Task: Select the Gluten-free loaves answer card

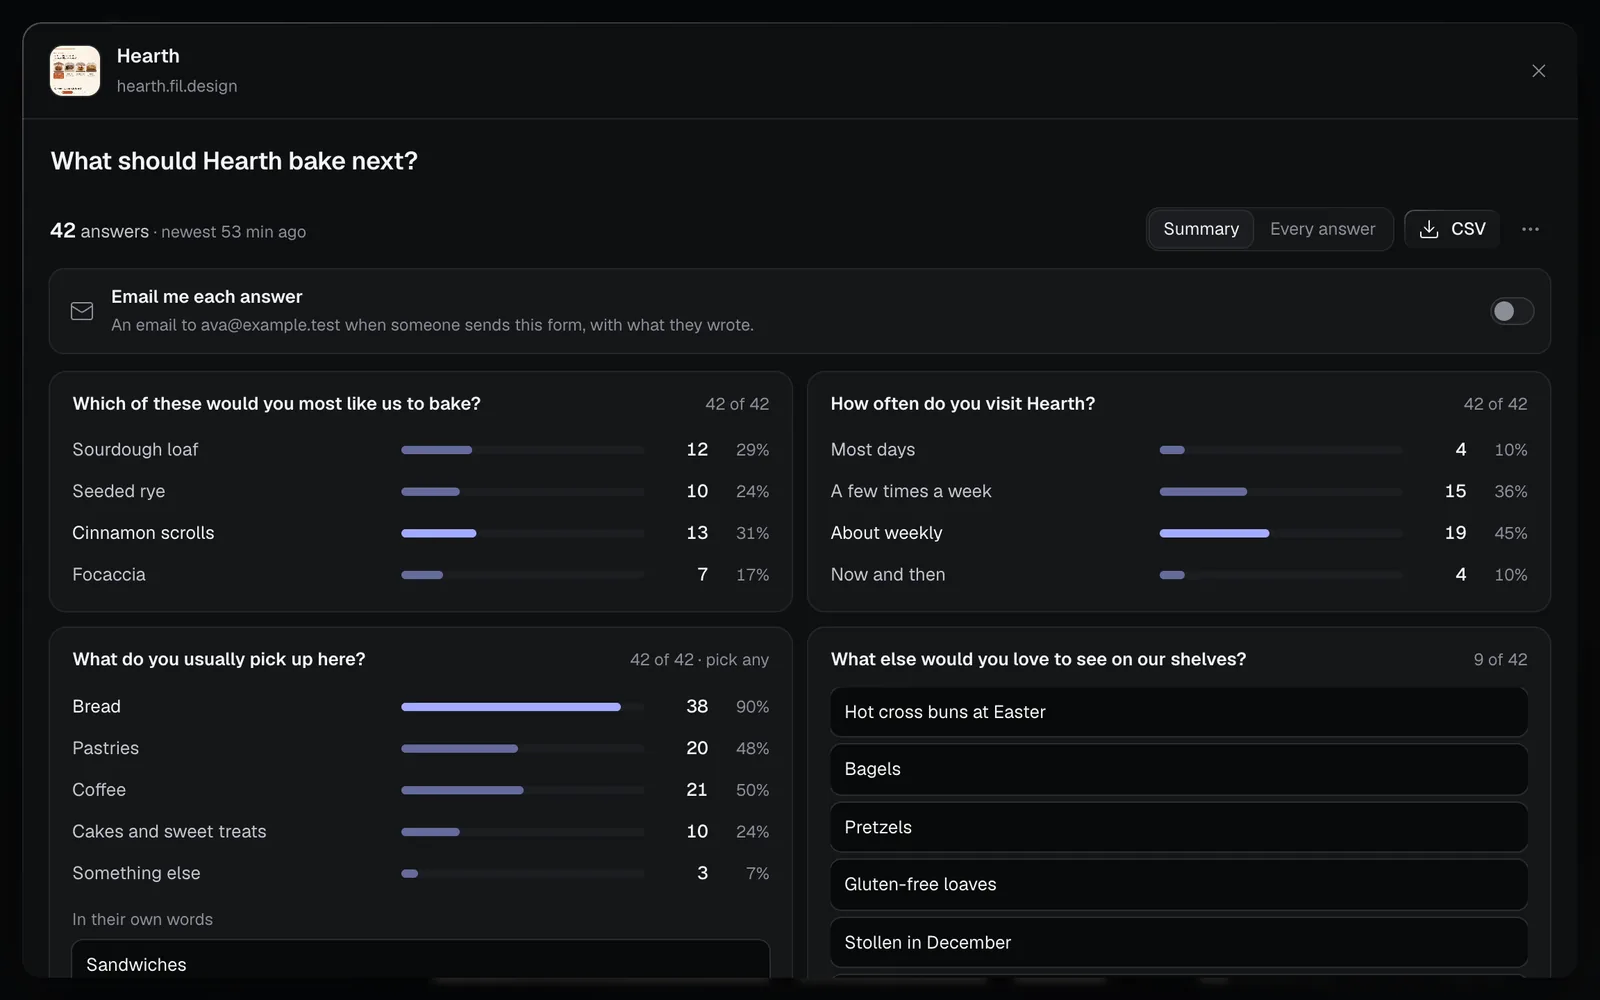Action: pos(1179,884)
